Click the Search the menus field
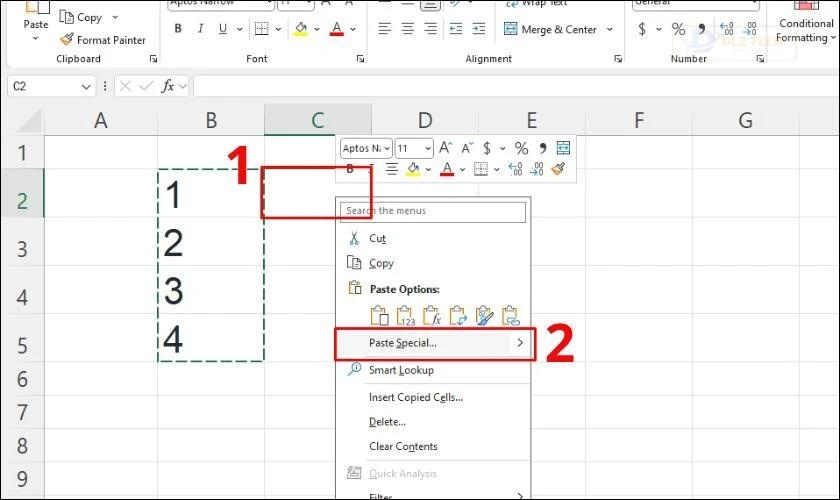 [x=434, y=211]
